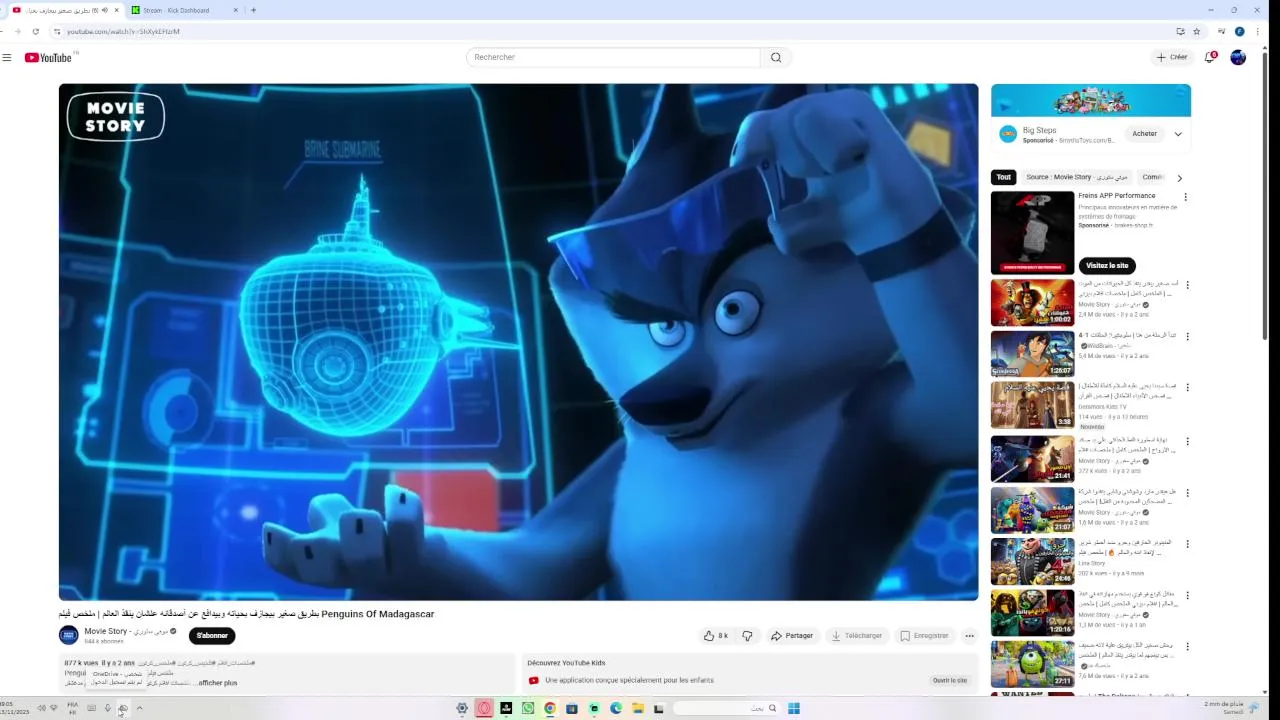Reload the page

coord(35,31)
